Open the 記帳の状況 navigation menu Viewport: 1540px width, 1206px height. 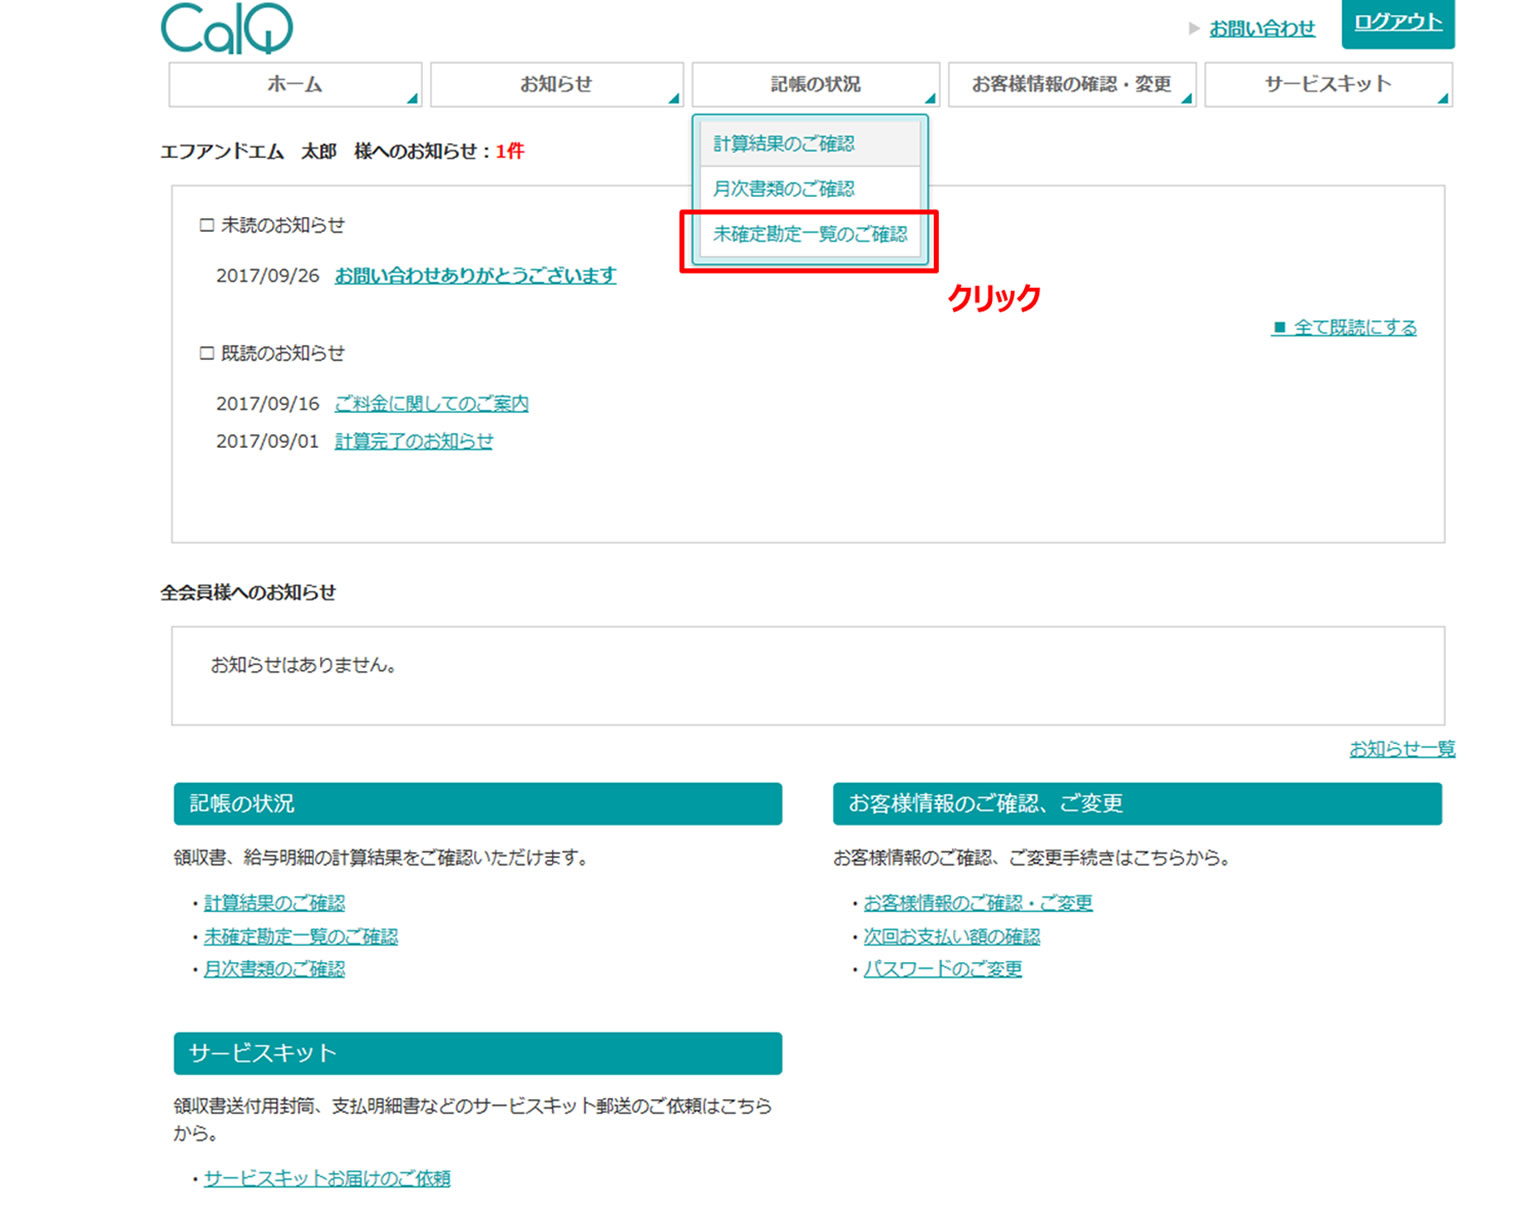pos(815,84)
